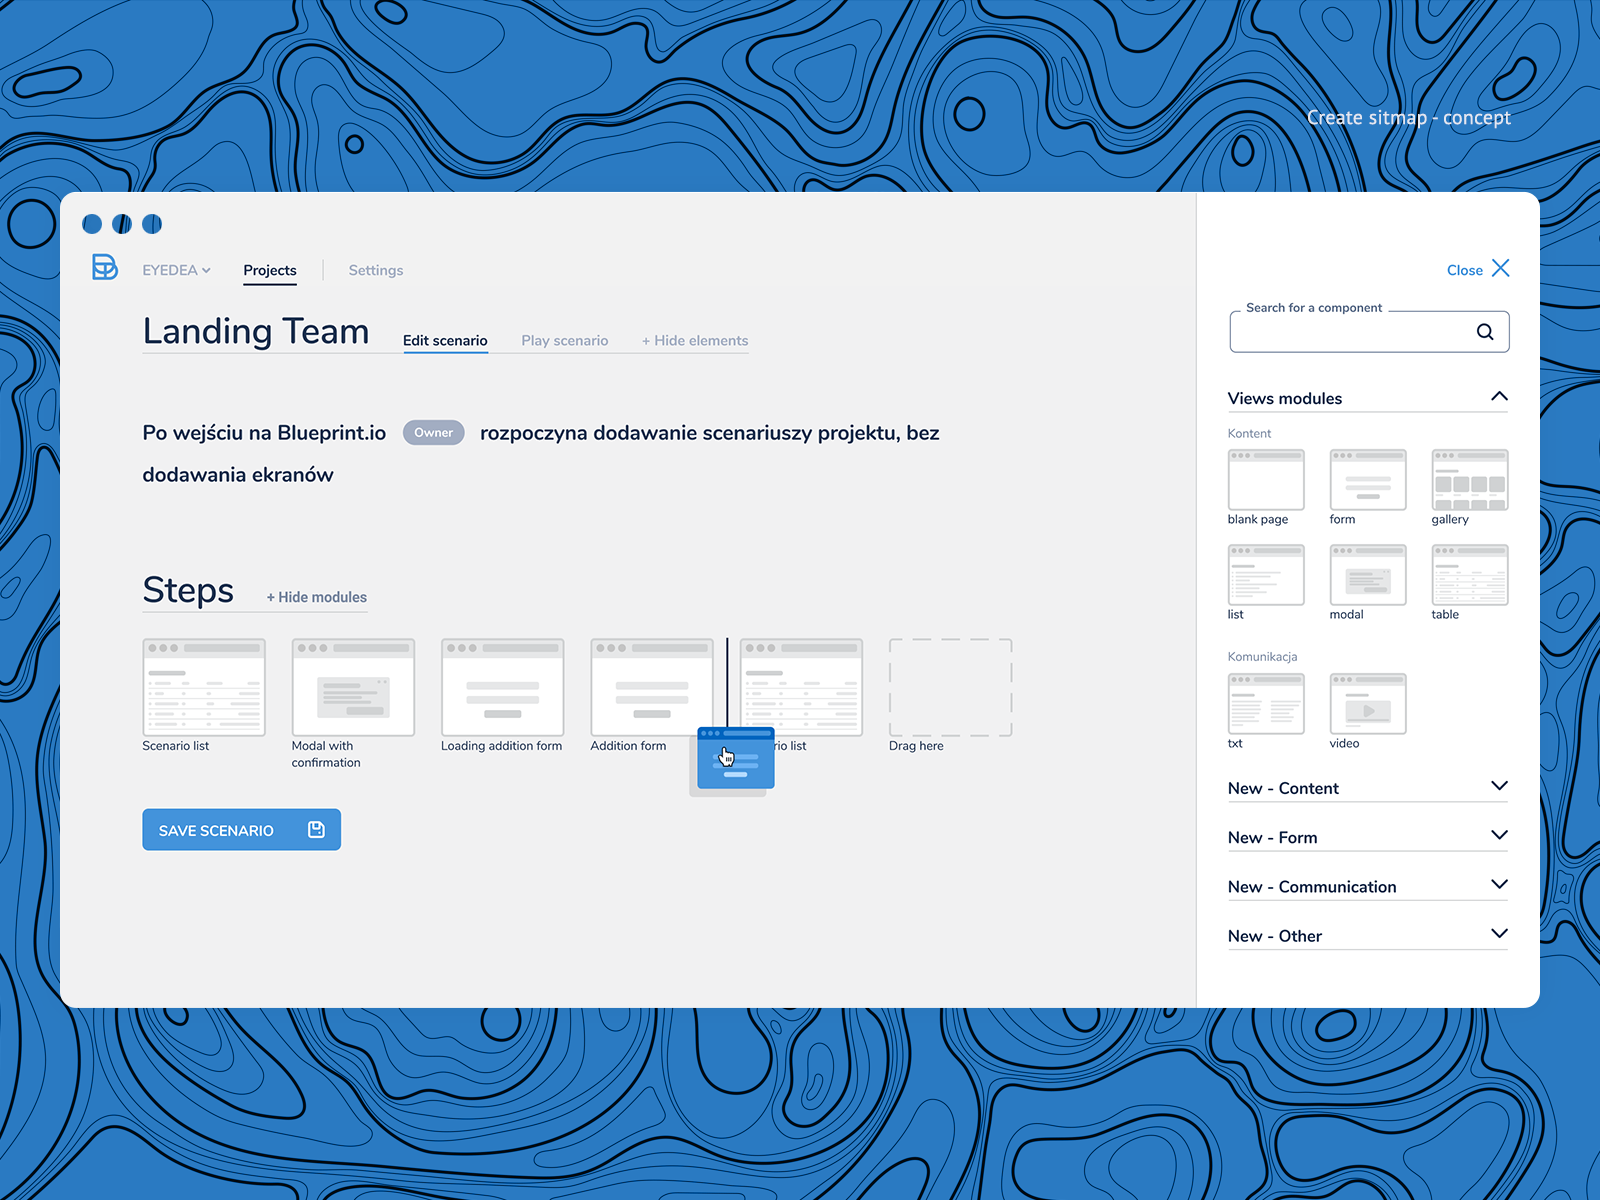Switch to Play scenario tab
This screenshot has width=1600, height=1200.
click(x=565, y=341)
